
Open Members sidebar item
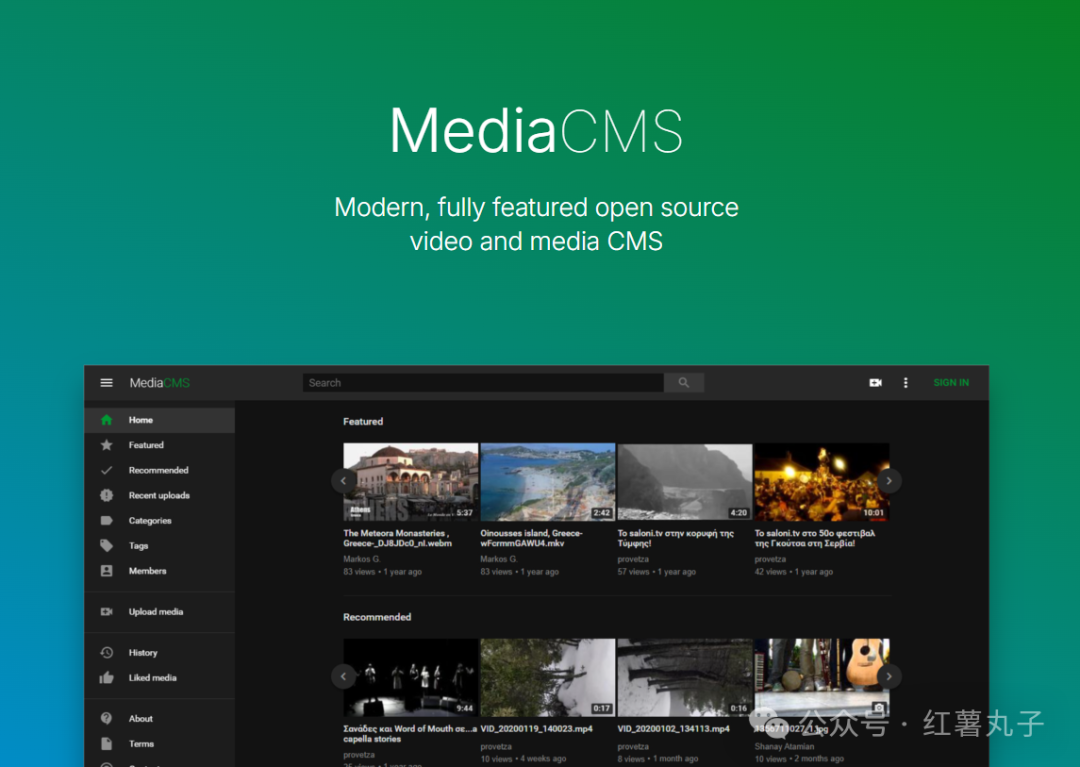coord(160,571)
